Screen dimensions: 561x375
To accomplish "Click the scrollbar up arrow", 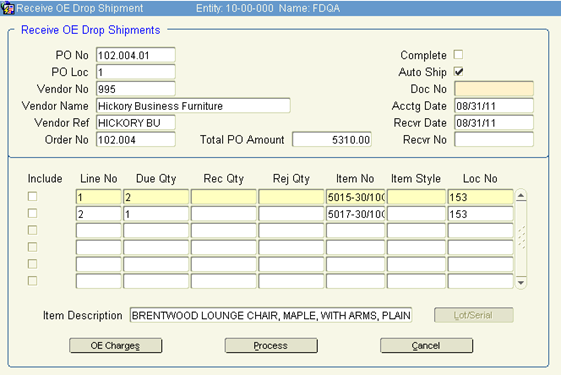I will click(521, 196).
